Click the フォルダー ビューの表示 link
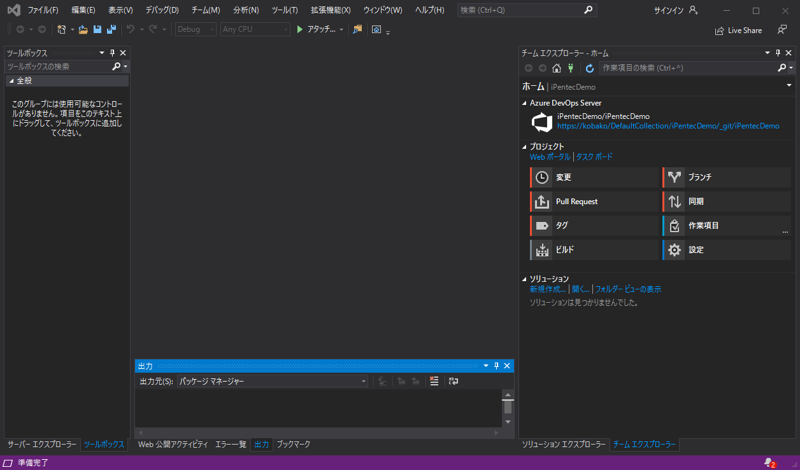This screenshot has width=800, height=470. (628, 289)
